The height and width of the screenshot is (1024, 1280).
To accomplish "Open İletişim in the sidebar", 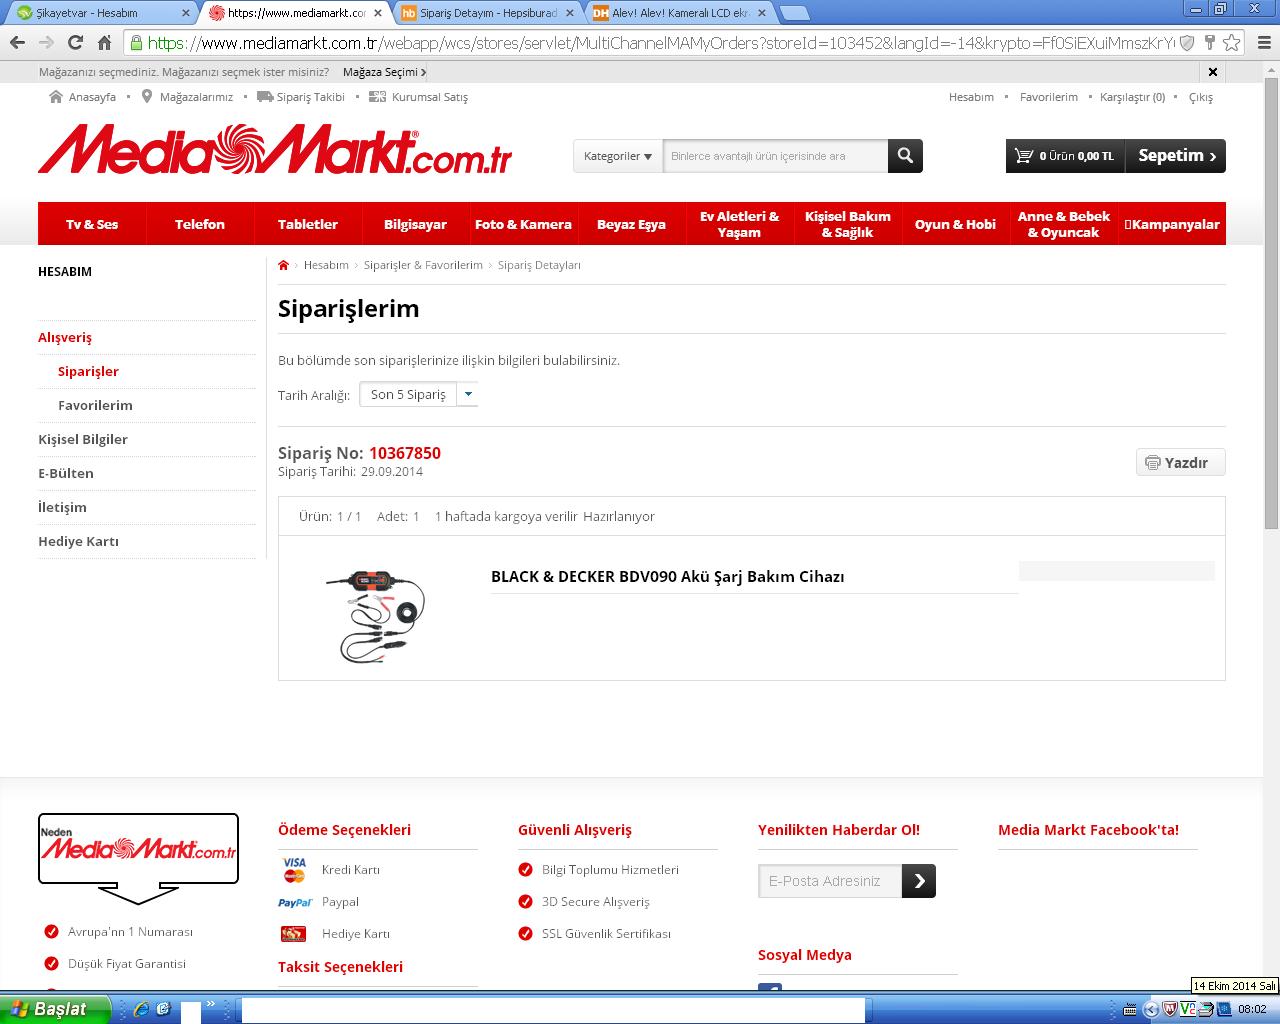I will [x=62, y=507].
